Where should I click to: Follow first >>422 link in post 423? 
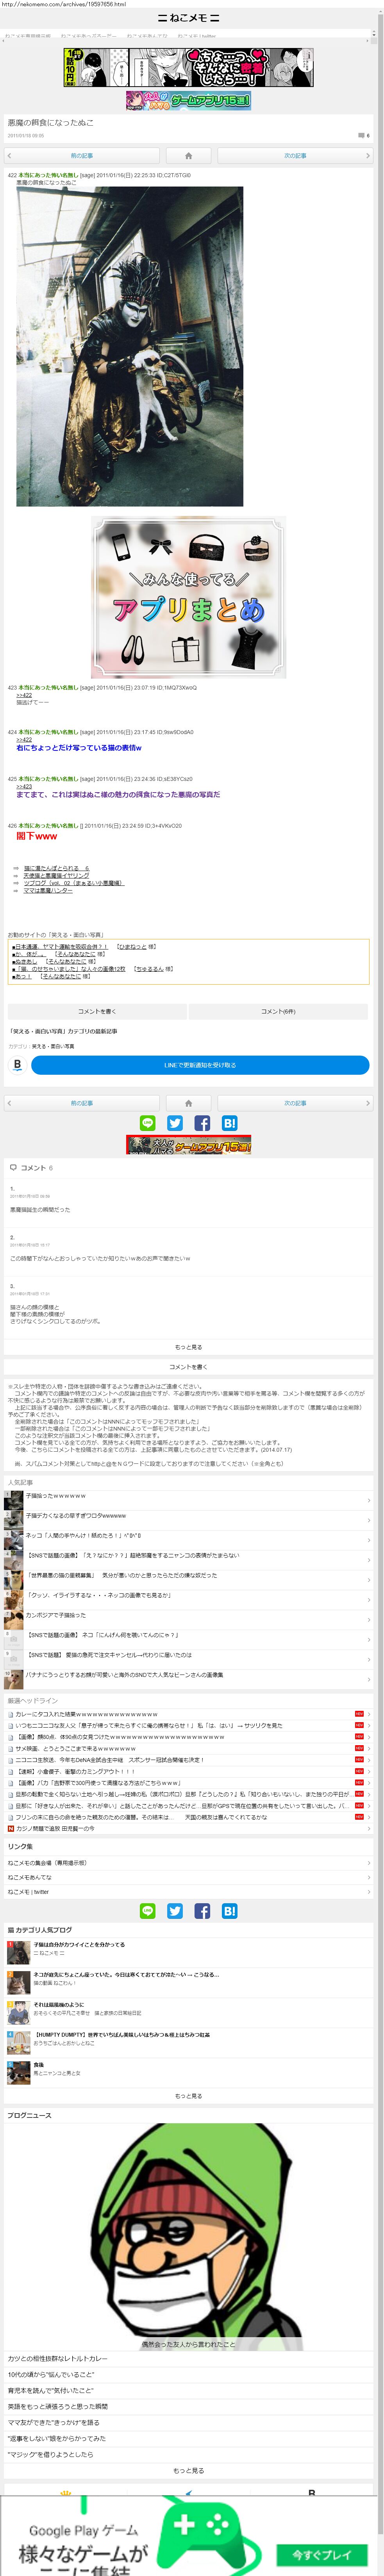(x=24, y=695)
